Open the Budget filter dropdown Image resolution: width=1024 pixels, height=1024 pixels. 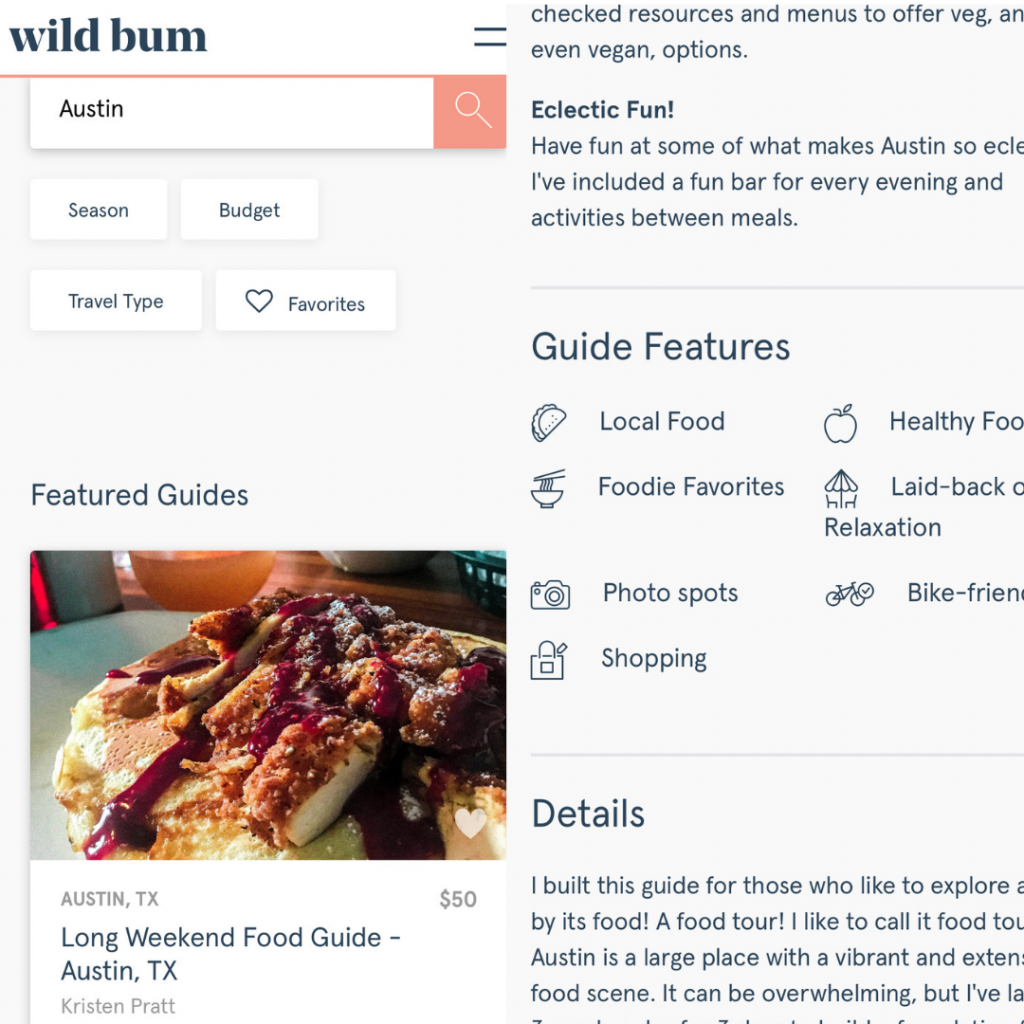[249, 210]
